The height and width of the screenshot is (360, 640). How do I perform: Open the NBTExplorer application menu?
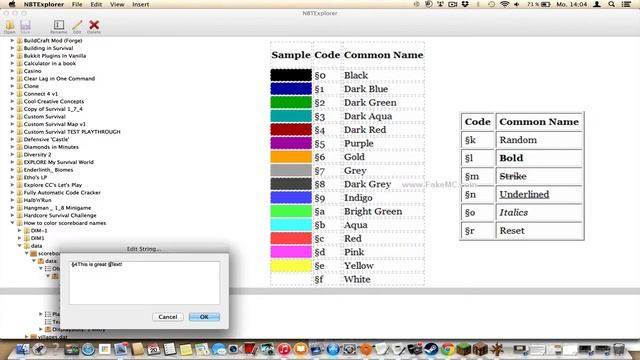click(44, 4)
